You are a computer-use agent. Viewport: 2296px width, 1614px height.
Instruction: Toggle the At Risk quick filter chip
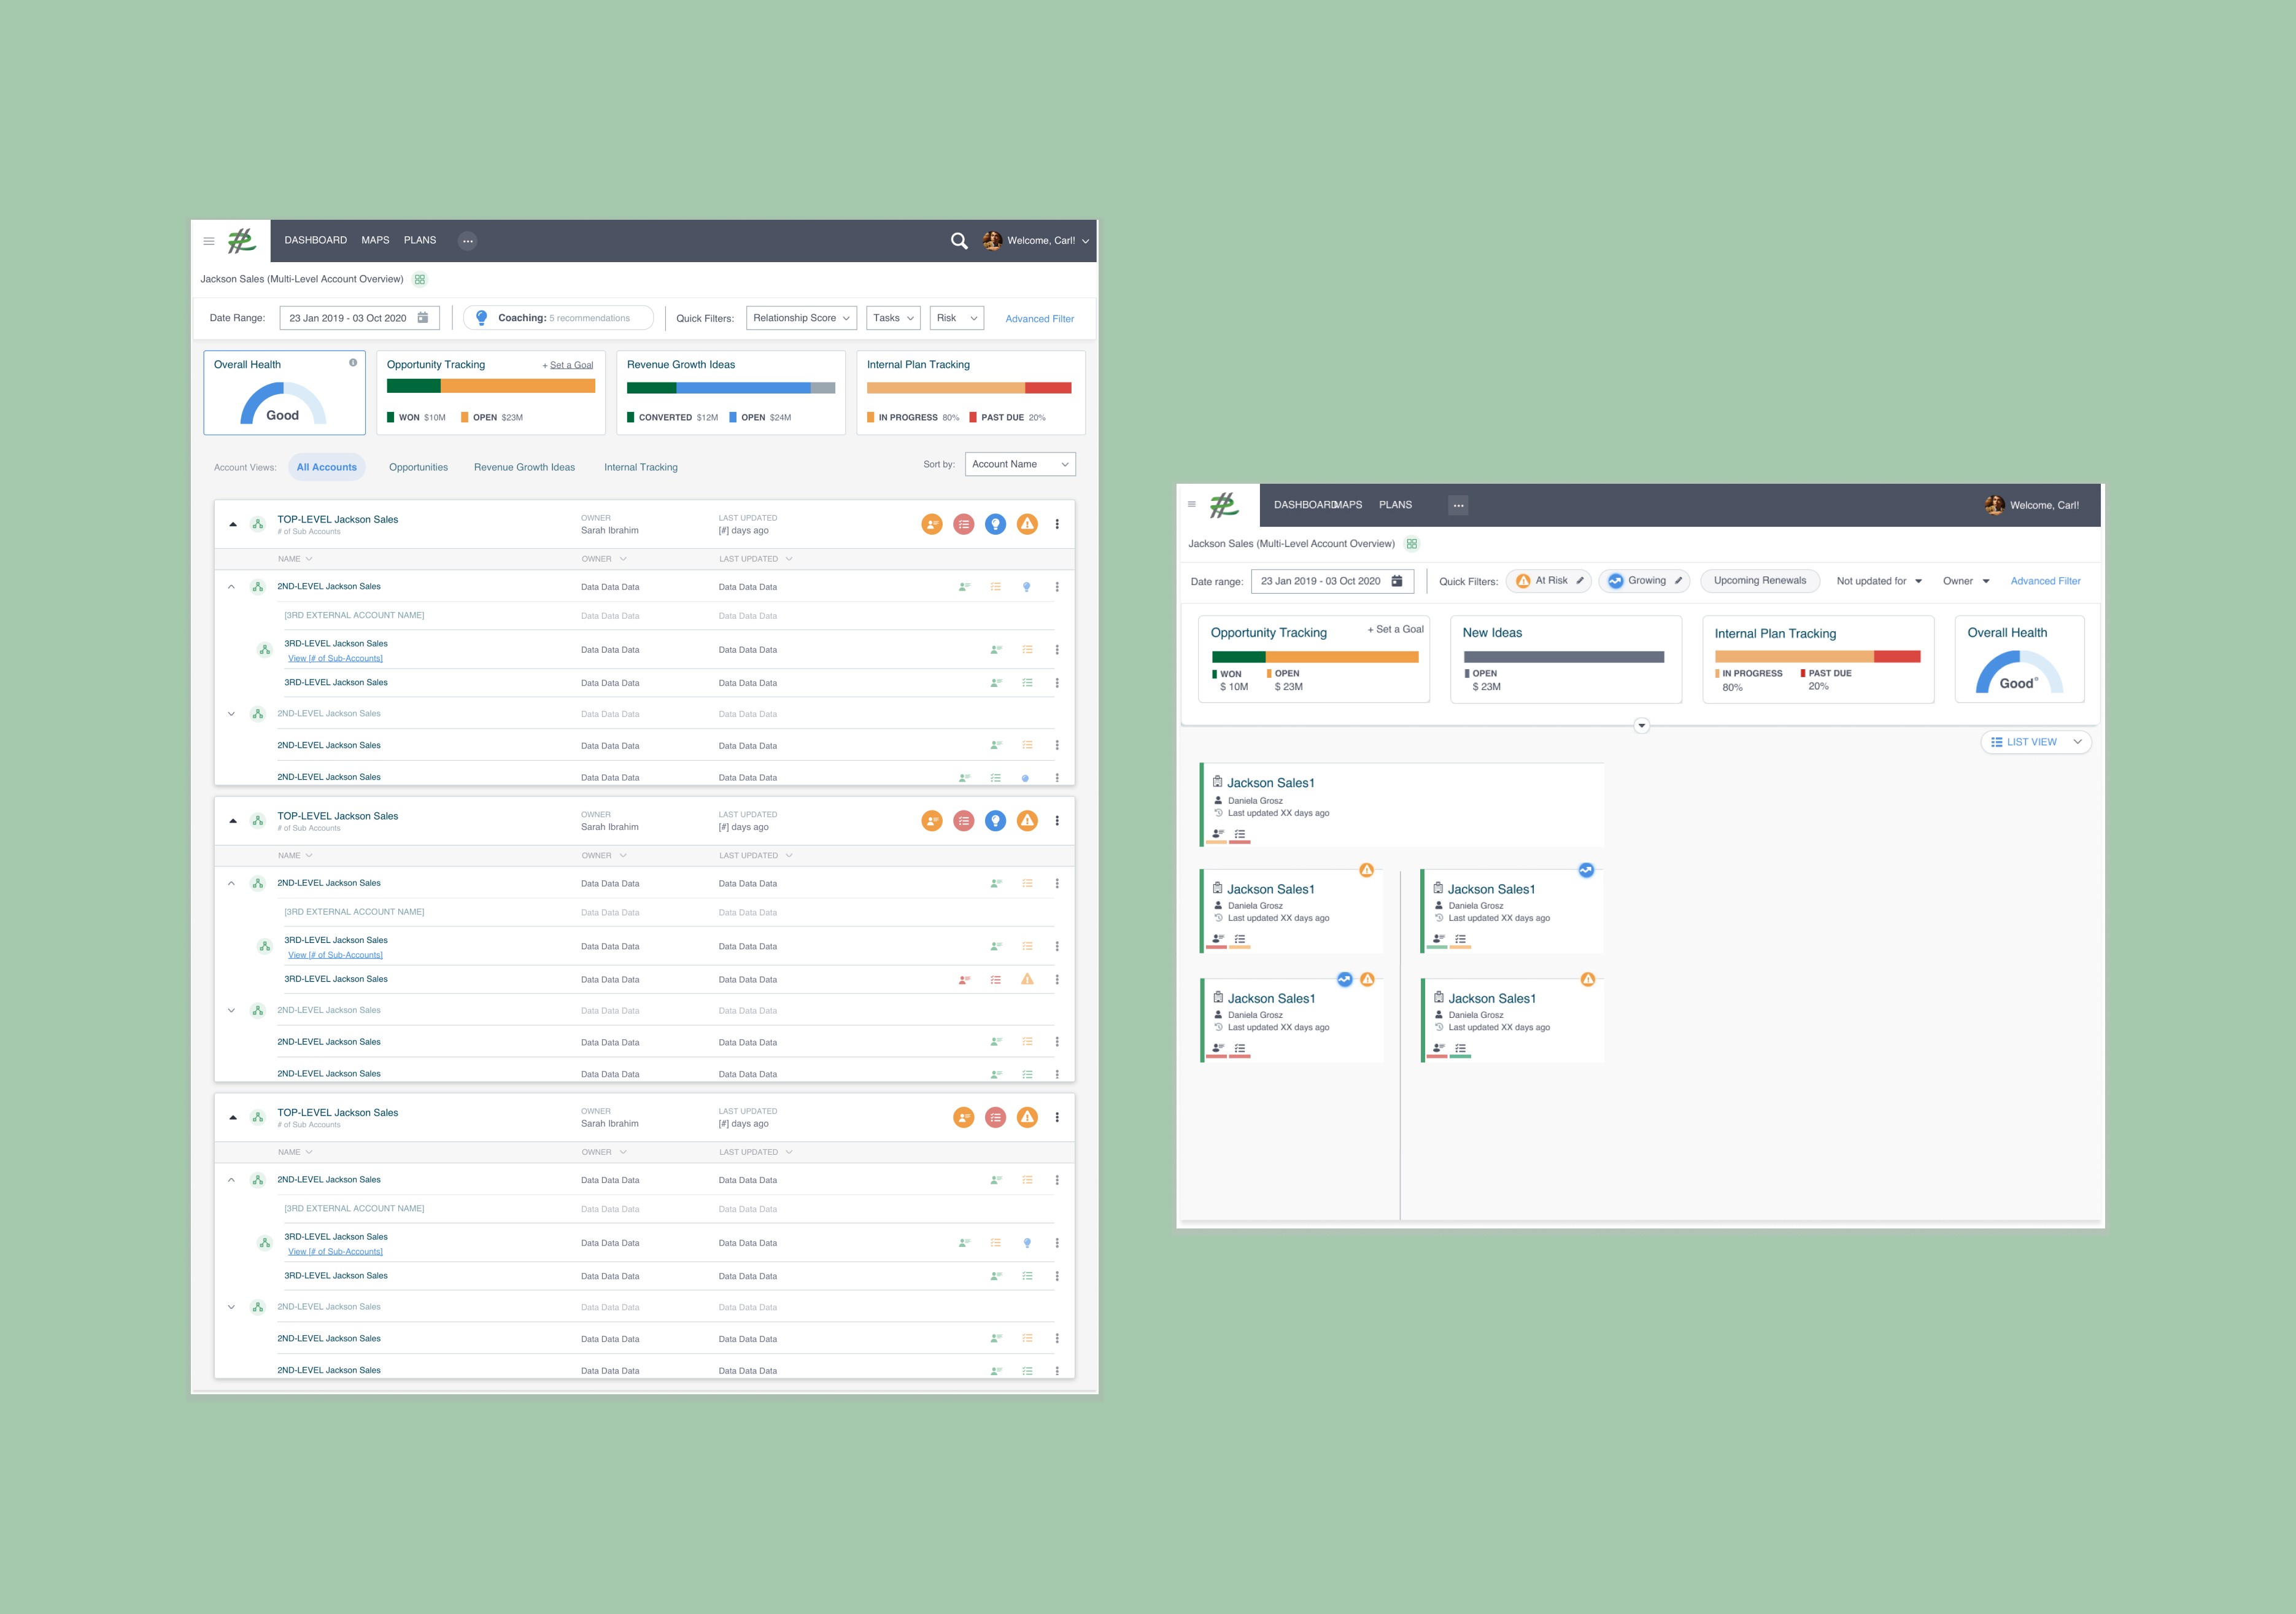click(1548, 581)
